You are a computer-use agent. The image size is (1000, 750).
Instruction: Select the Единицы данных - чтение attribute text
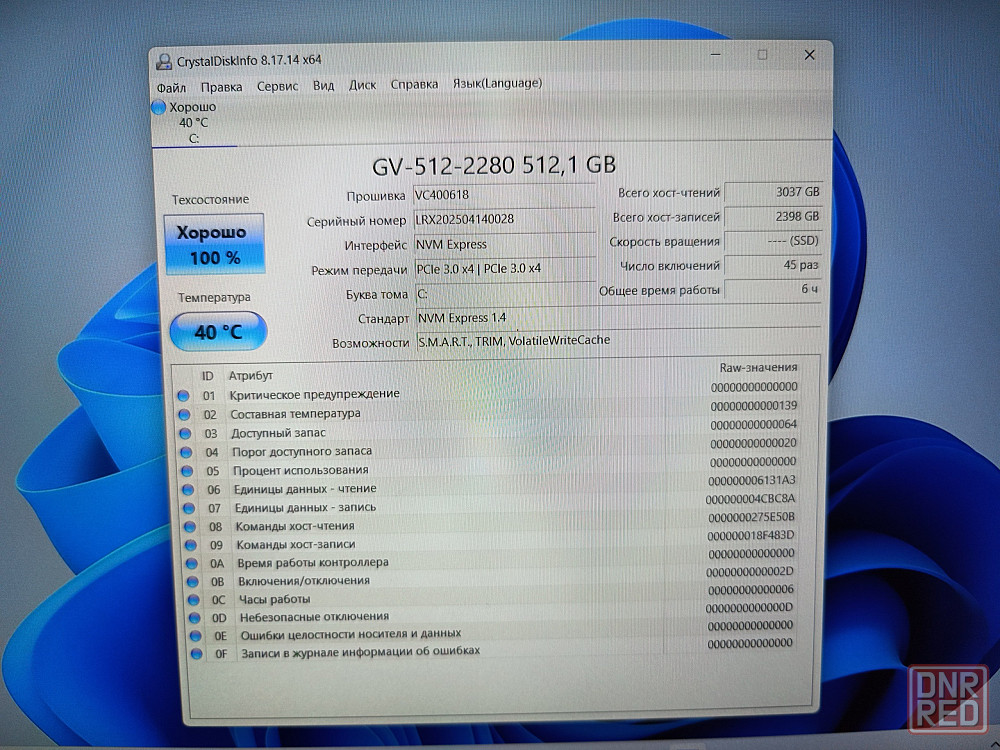(305, 489)
